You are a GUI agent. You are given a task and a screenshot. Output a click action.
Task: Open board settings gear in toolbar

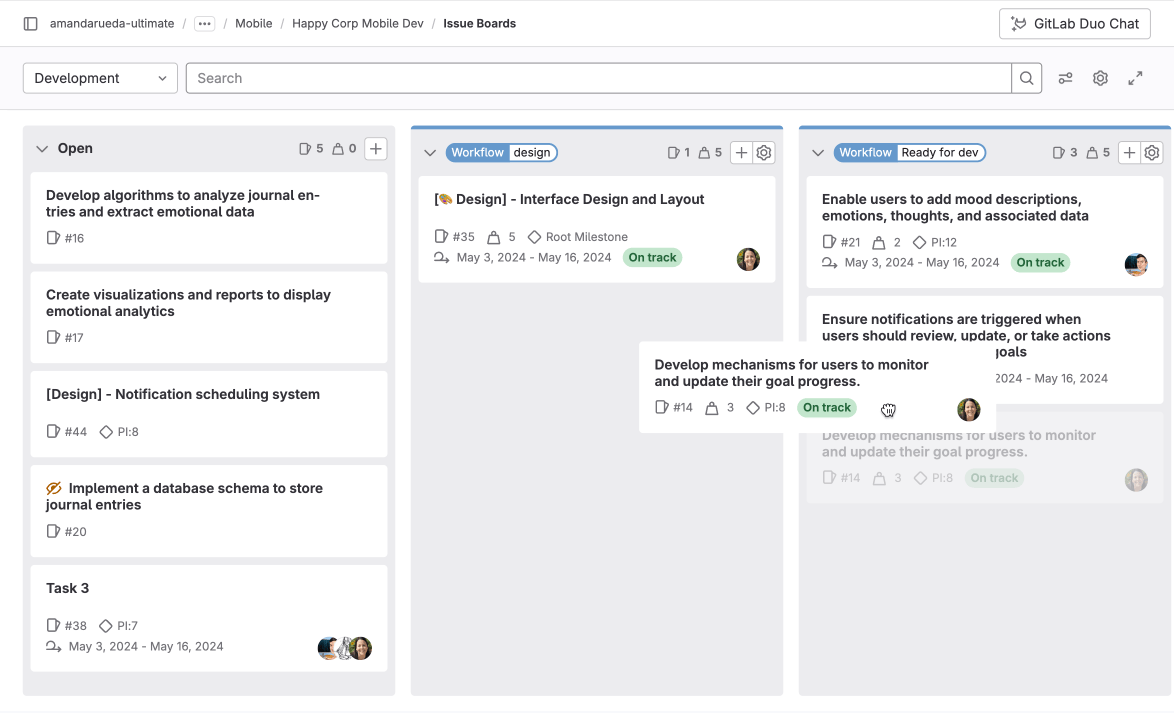(x=1100, y=78)
